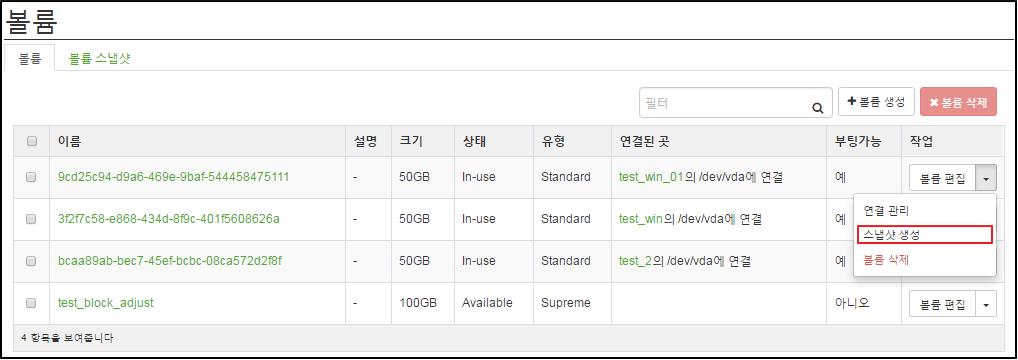Viewport: 1018px width, 360px height.
Task: Collapse the first row's action dropdown caret
Action: [x=986, y=177]
